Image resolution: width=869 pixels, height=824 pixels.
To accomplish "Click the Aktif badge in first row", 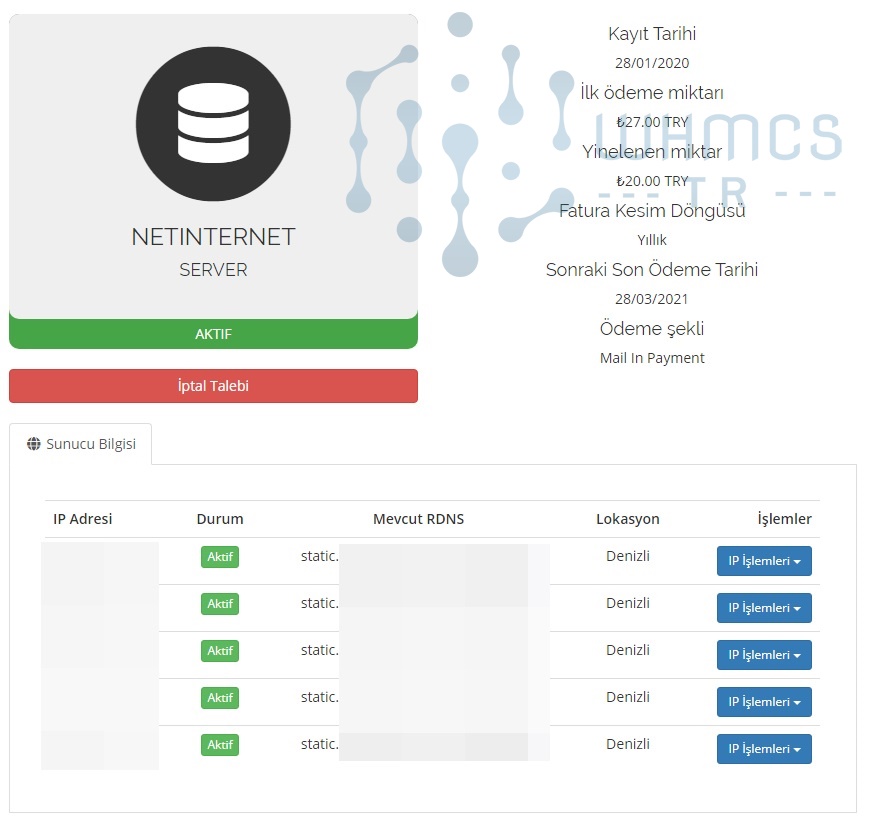I will [220, 557].
